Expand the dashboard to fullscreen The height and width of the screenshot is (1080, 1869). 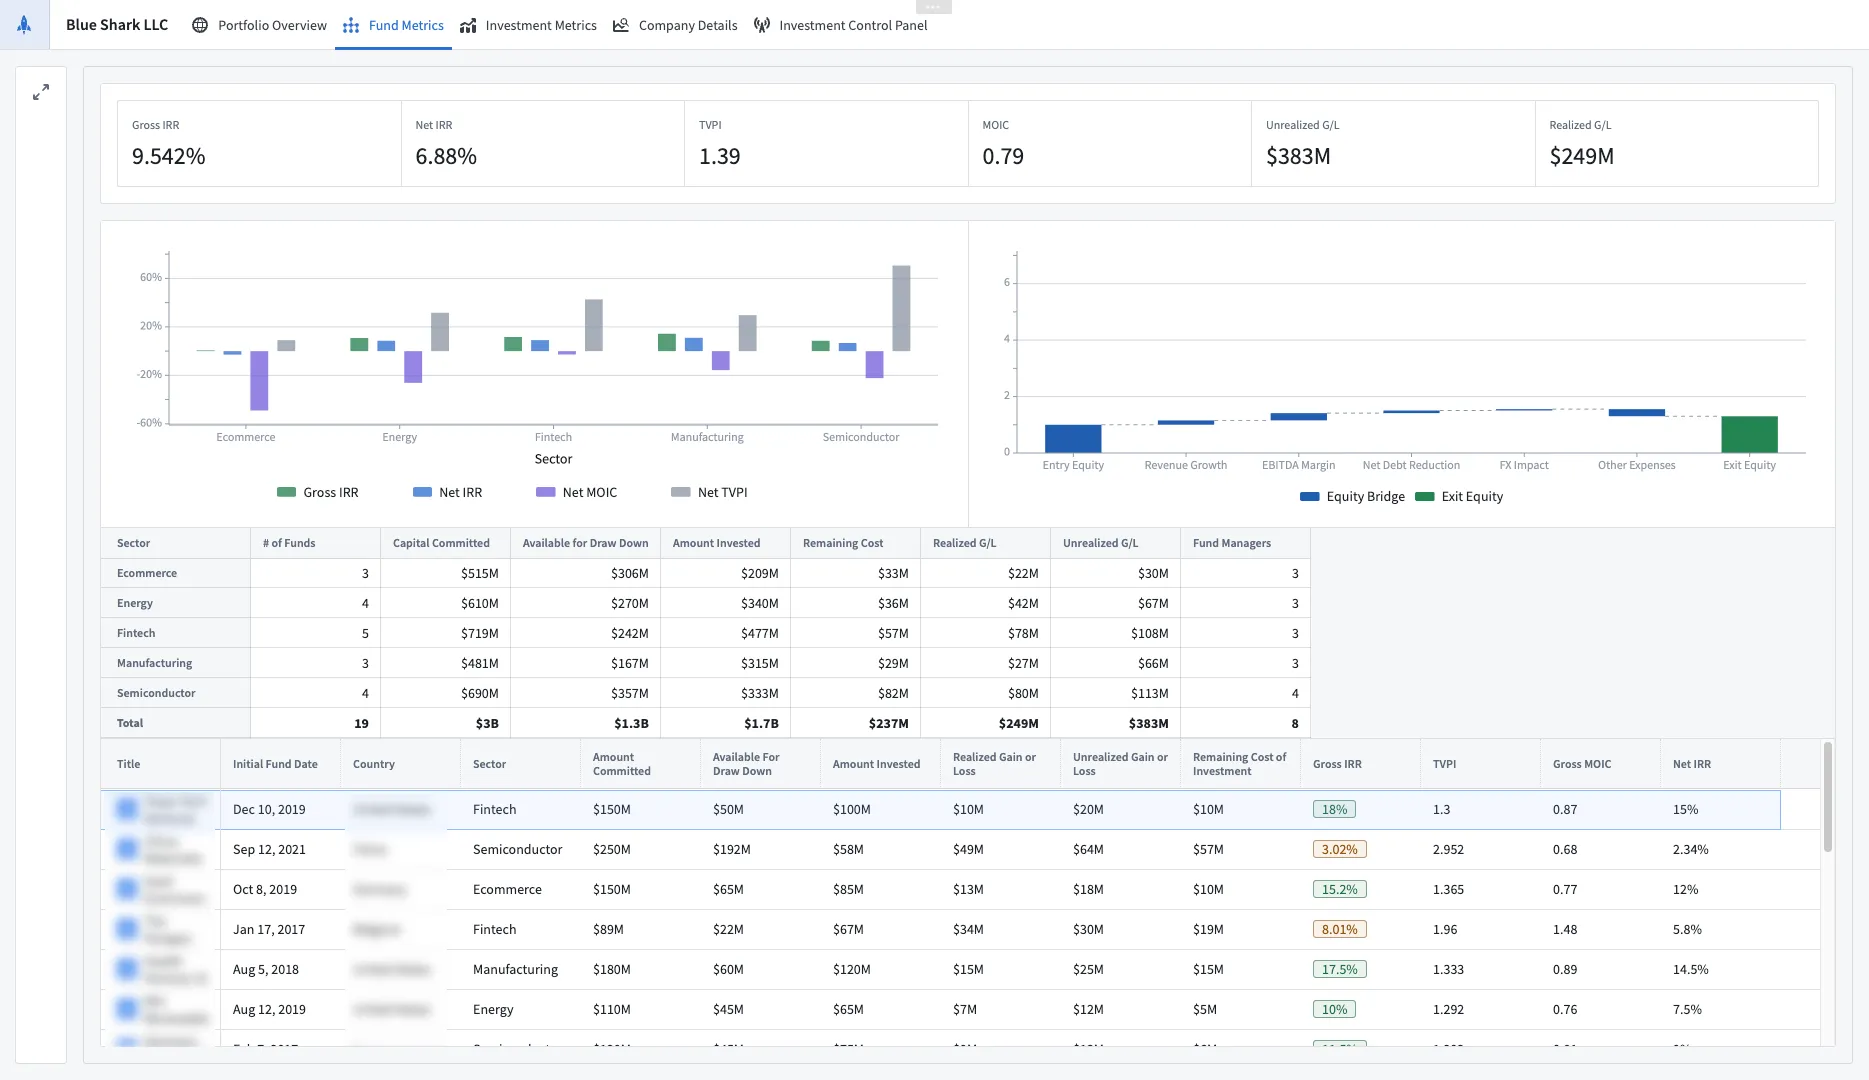[x=41, y=92]
